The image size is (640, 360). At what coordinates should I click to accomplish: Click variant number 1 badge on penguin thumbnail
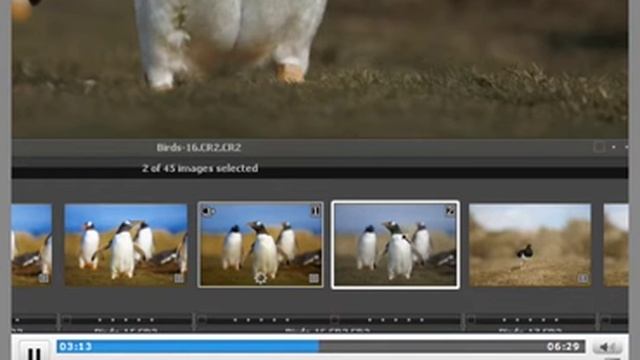click(x=315, y=211)
